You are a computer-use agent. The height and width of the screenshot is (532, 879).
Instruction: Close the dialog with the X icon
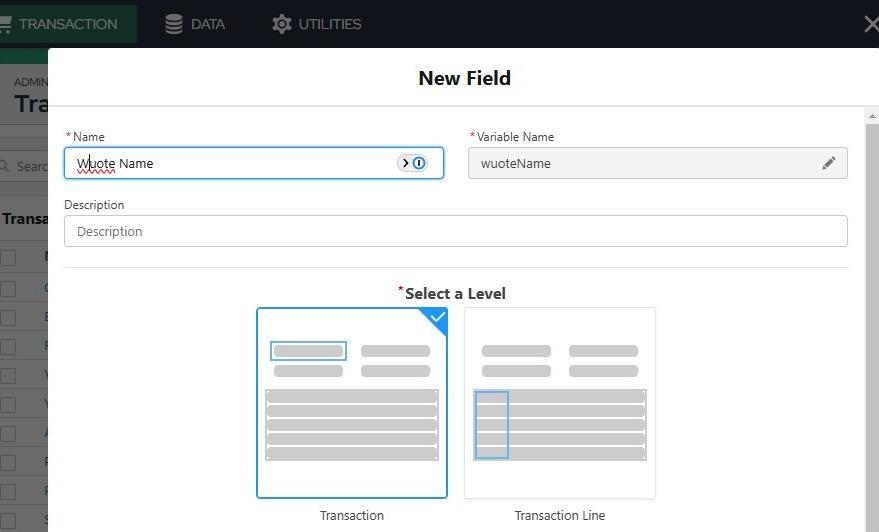(872, 24)
